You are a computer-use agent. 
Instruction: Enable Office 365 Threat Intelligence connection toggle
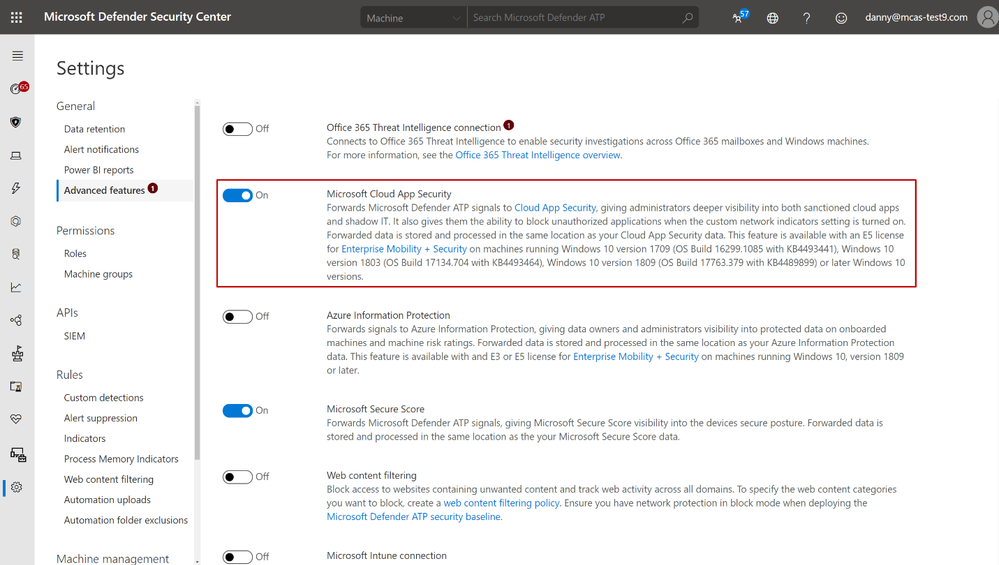point(238,129)
